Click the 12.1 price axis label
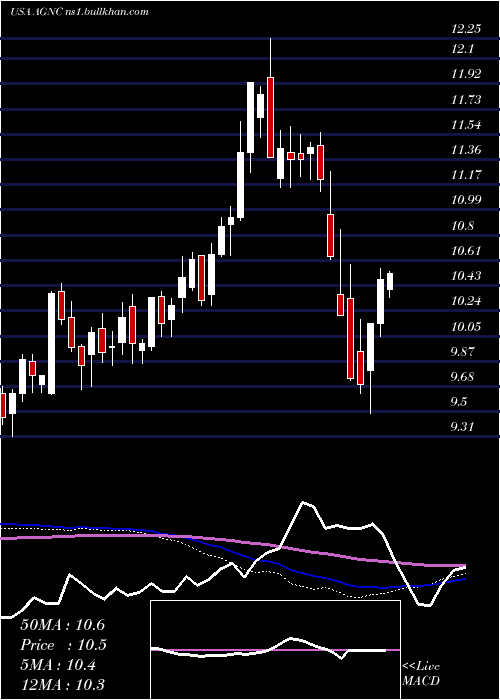The image size is (500, 700). tap(462, 49)
